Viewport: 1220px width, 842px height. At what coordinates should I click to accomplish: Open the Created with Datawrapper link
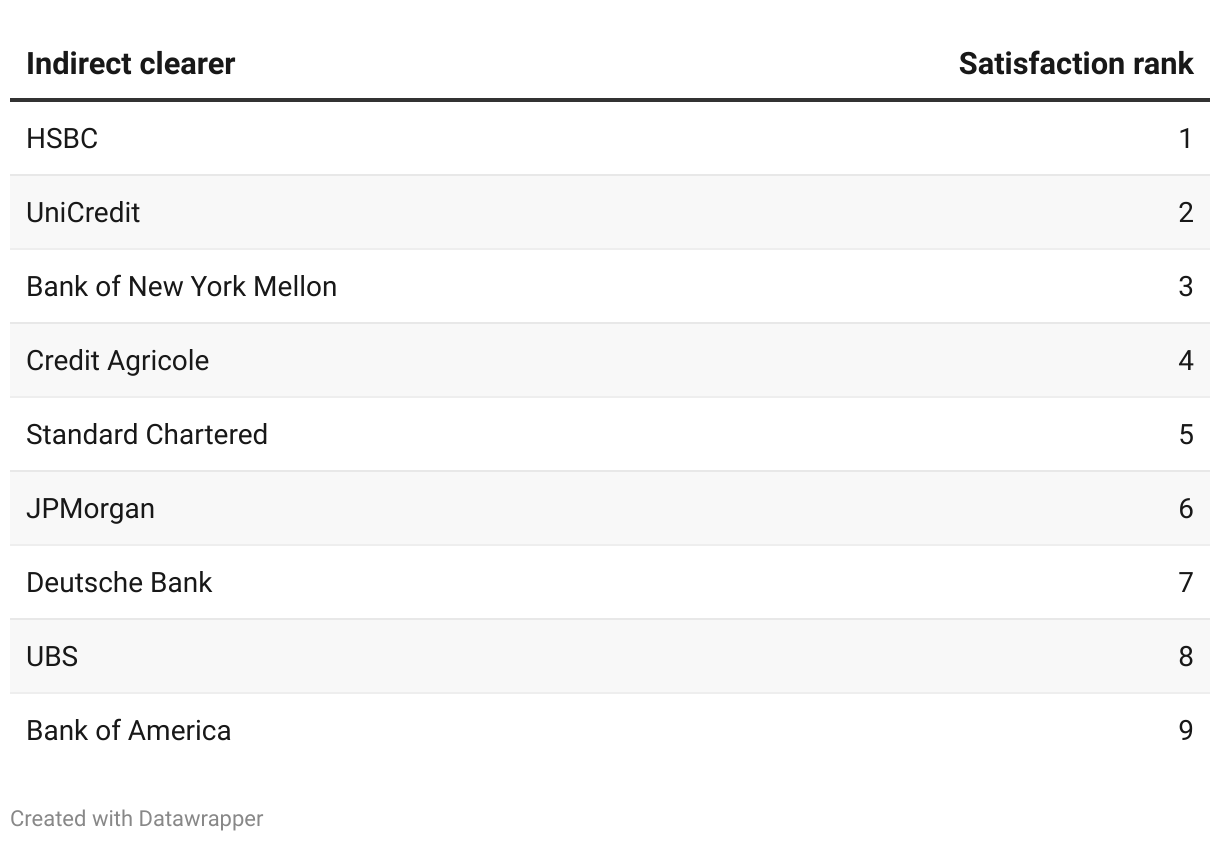click(137, 818)
